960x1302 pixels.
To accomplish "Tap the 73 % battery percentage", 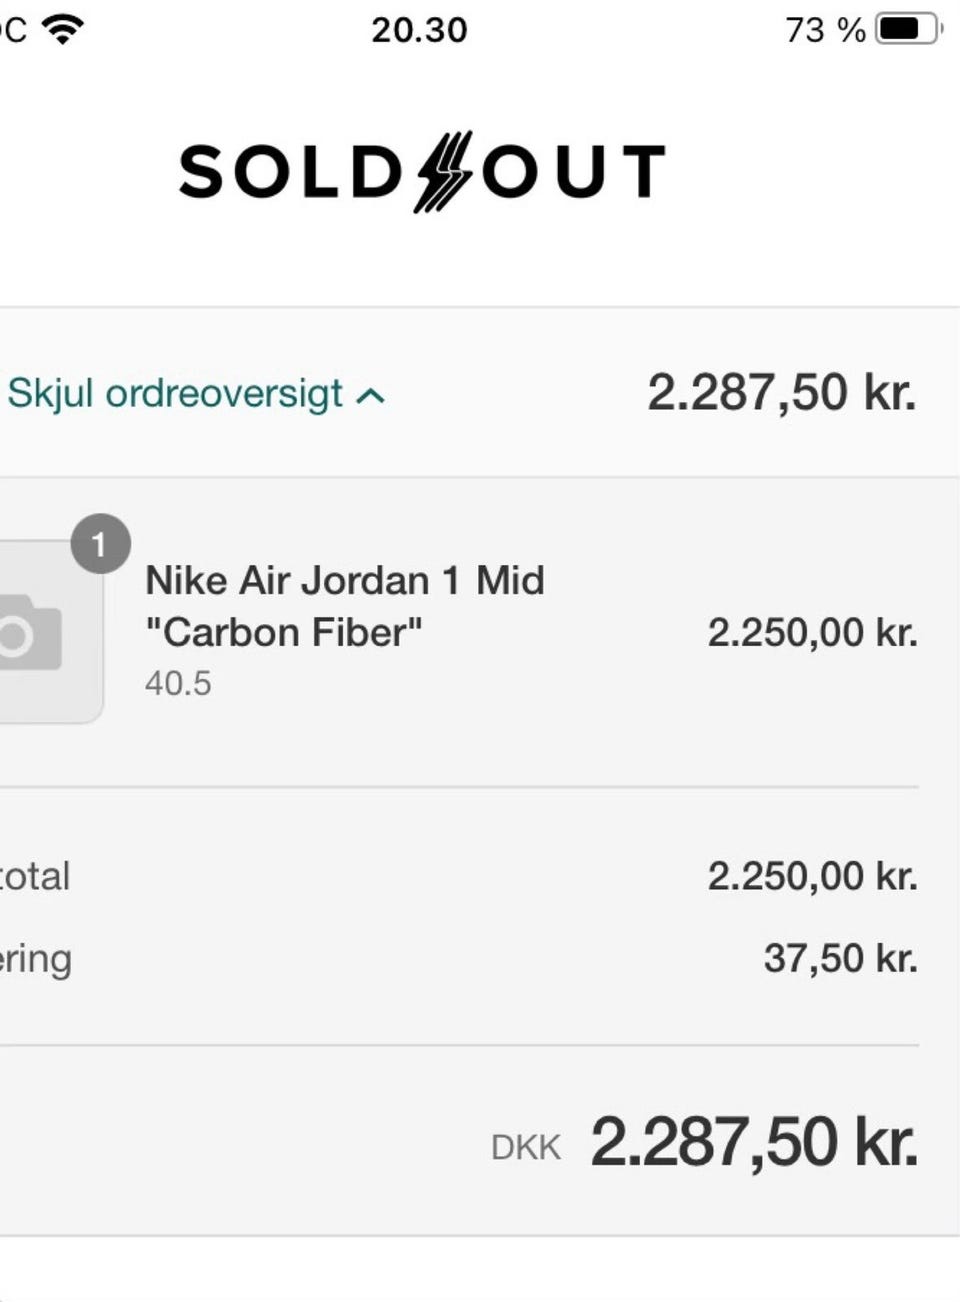I will (x=825, y=30).
